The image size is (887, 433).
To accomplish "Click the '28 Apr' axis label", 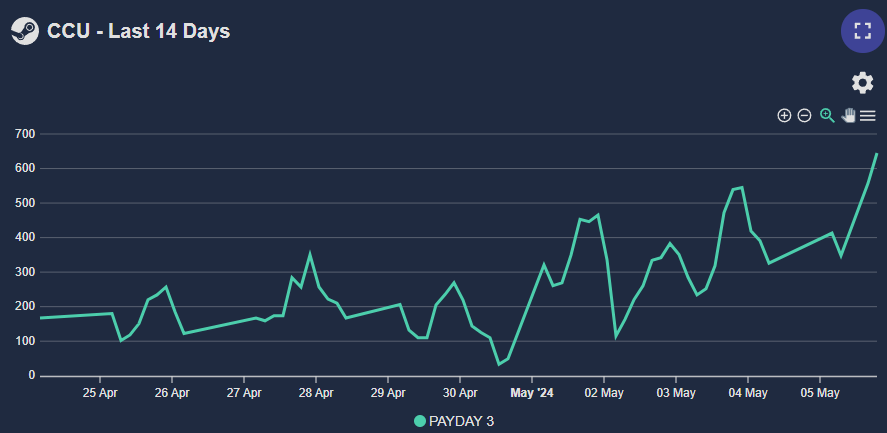I will [316, 392].
